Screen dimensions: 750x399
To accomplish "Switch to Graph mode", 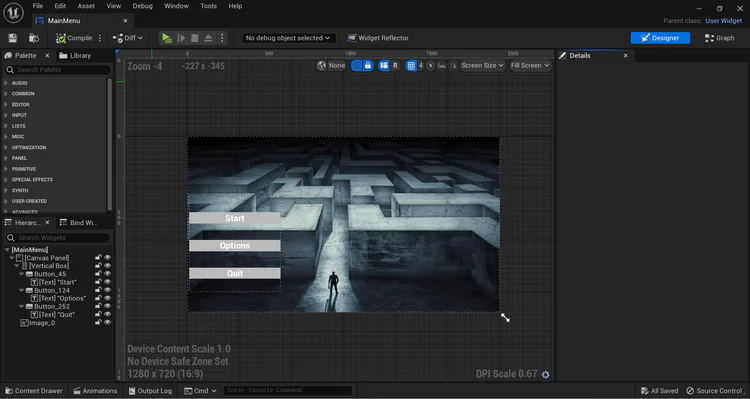I will (x=719, y=38).
